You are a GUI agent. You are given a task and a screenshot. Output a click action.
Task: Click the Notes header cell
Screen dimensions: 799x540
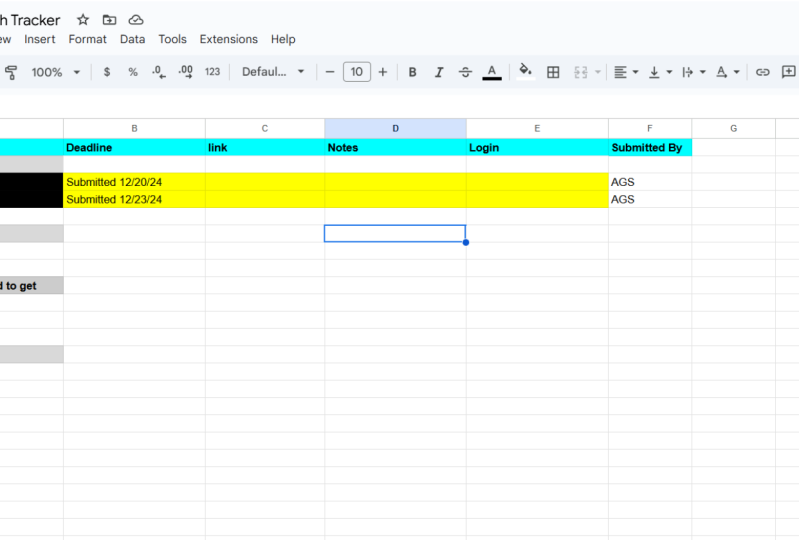[x=395, y=147]
